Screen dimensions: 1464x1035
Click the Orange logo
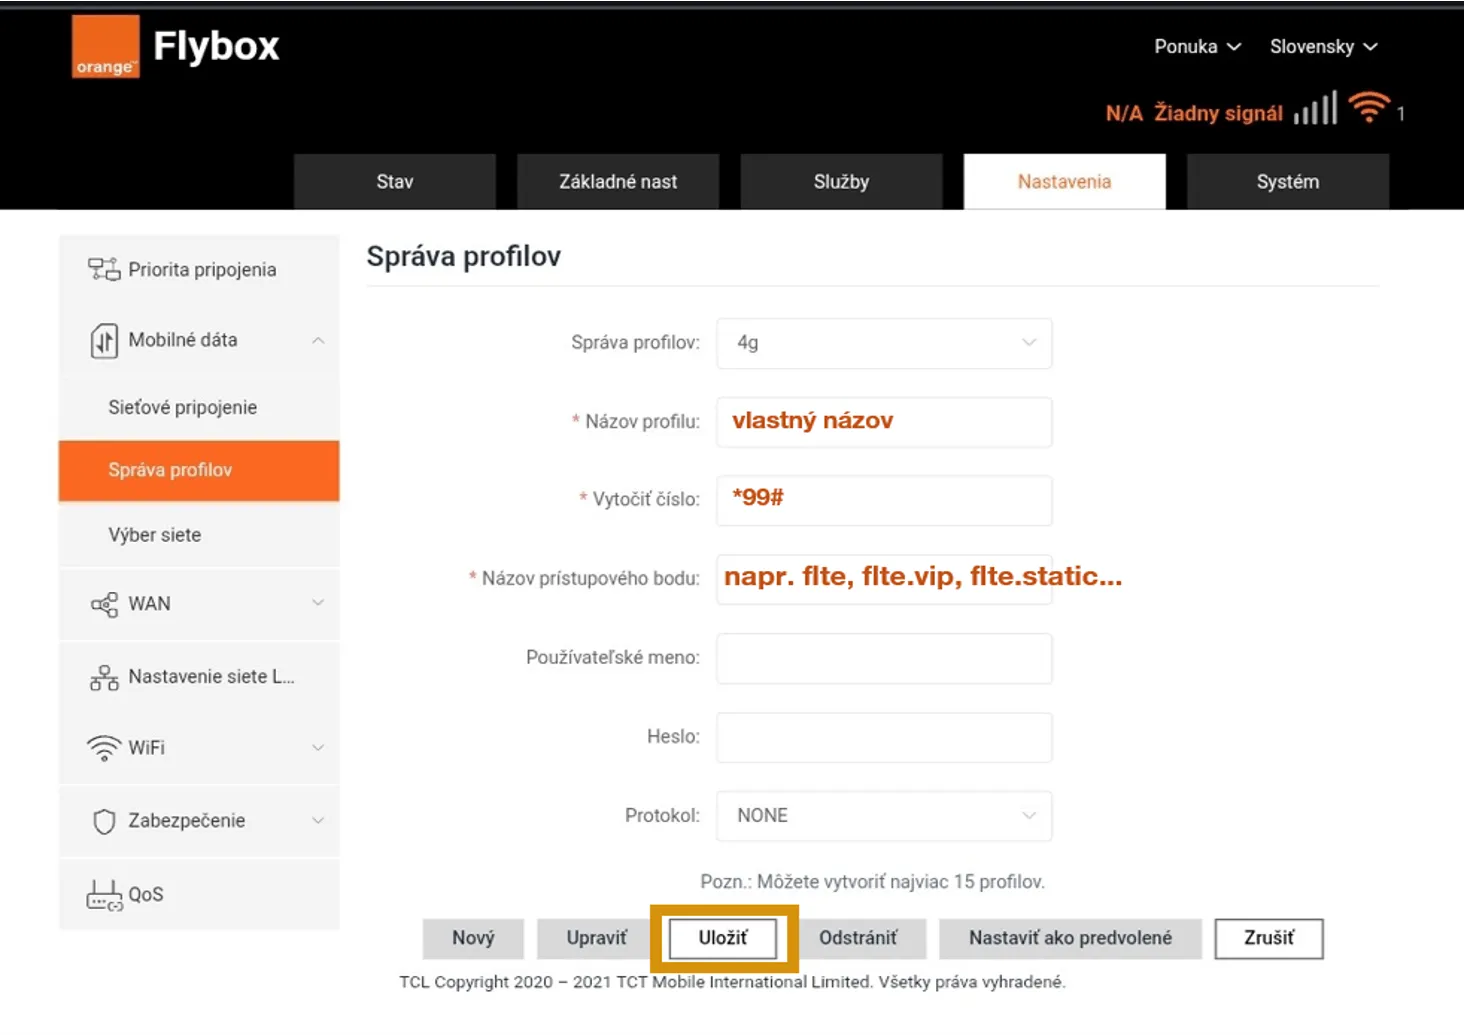[105, 46]
